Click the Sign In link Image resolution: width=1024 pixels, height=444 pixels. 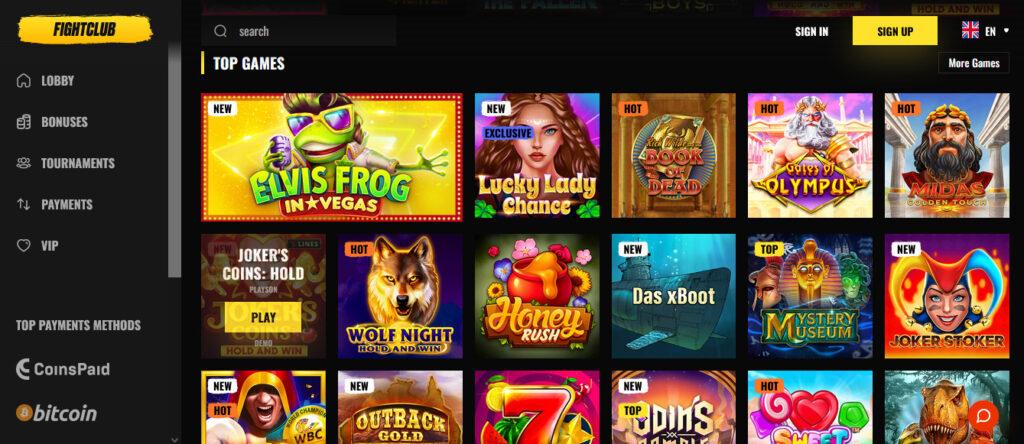(812, 31)
